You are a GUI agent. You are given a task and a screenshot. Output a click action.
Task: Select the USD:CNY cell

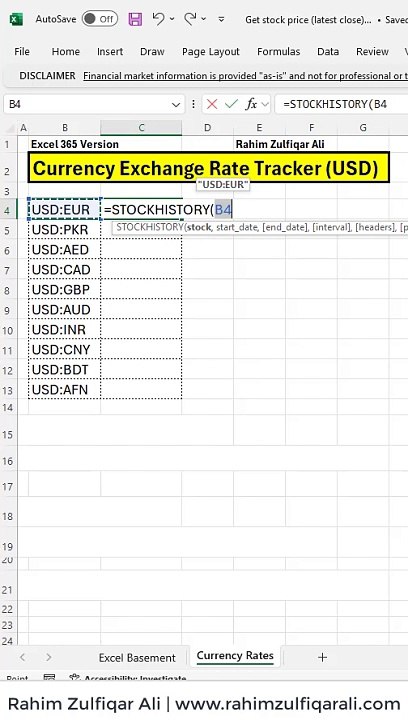(65, 349)
